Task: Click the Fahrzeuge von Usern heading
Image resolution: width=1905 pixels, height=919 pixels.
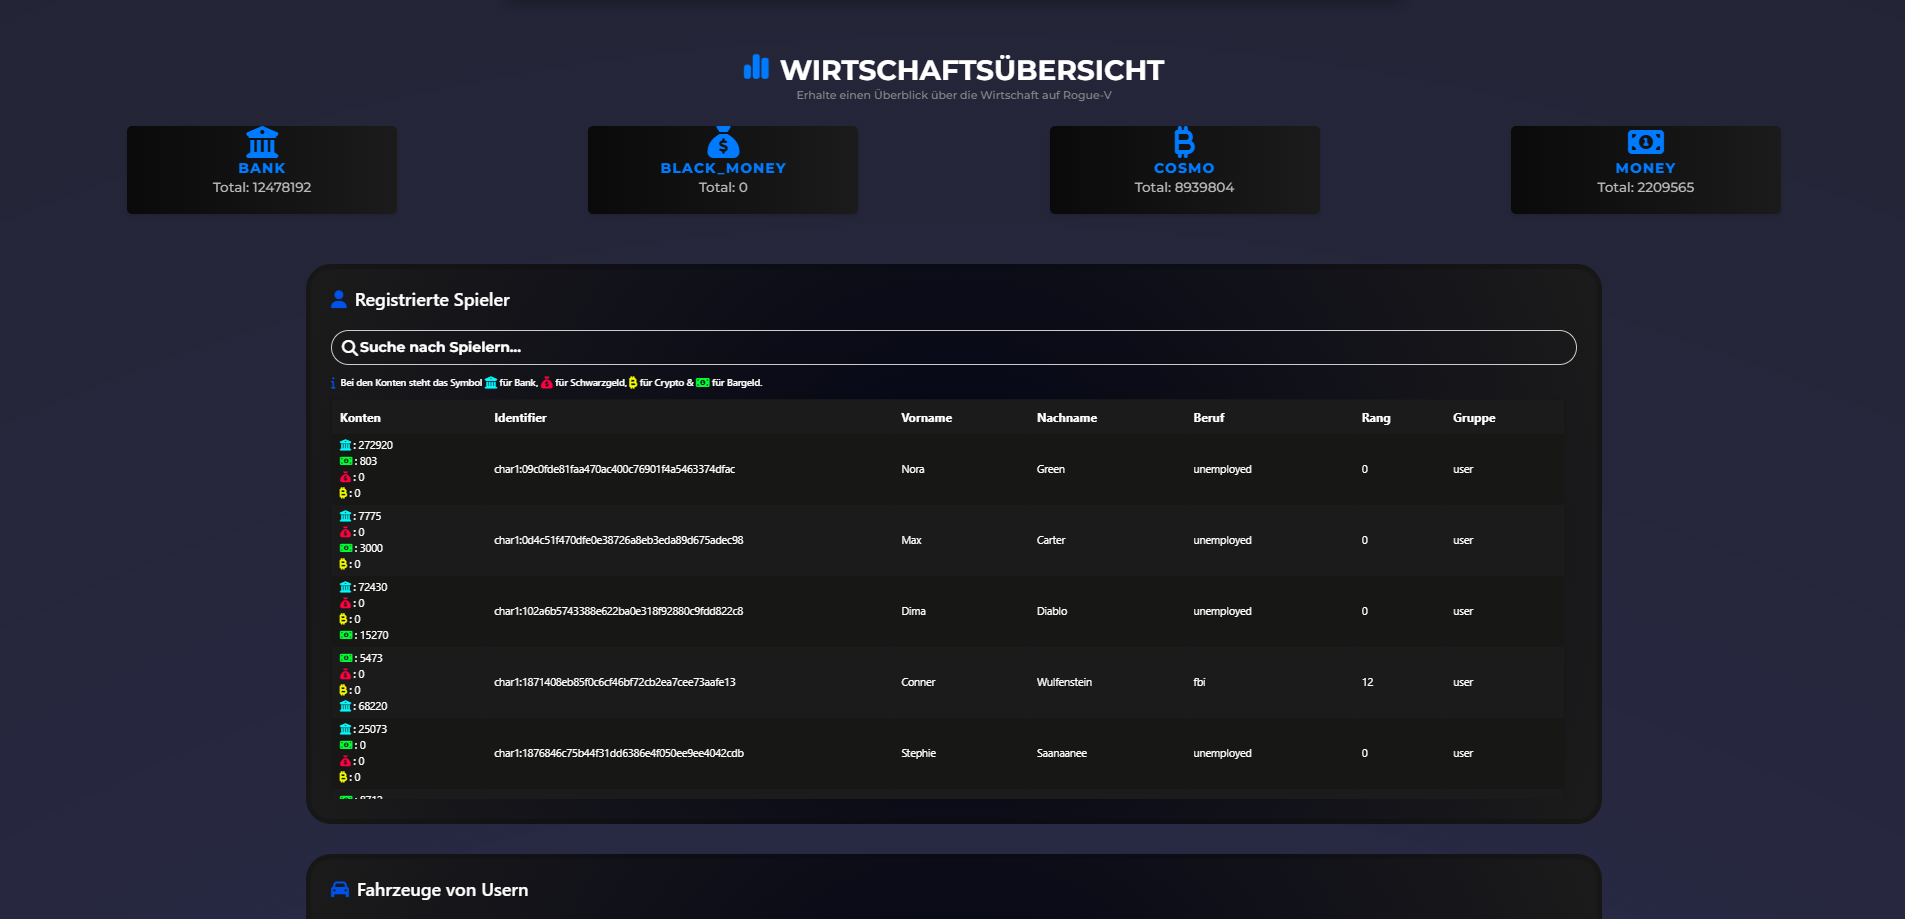Action: pos(442,890)
